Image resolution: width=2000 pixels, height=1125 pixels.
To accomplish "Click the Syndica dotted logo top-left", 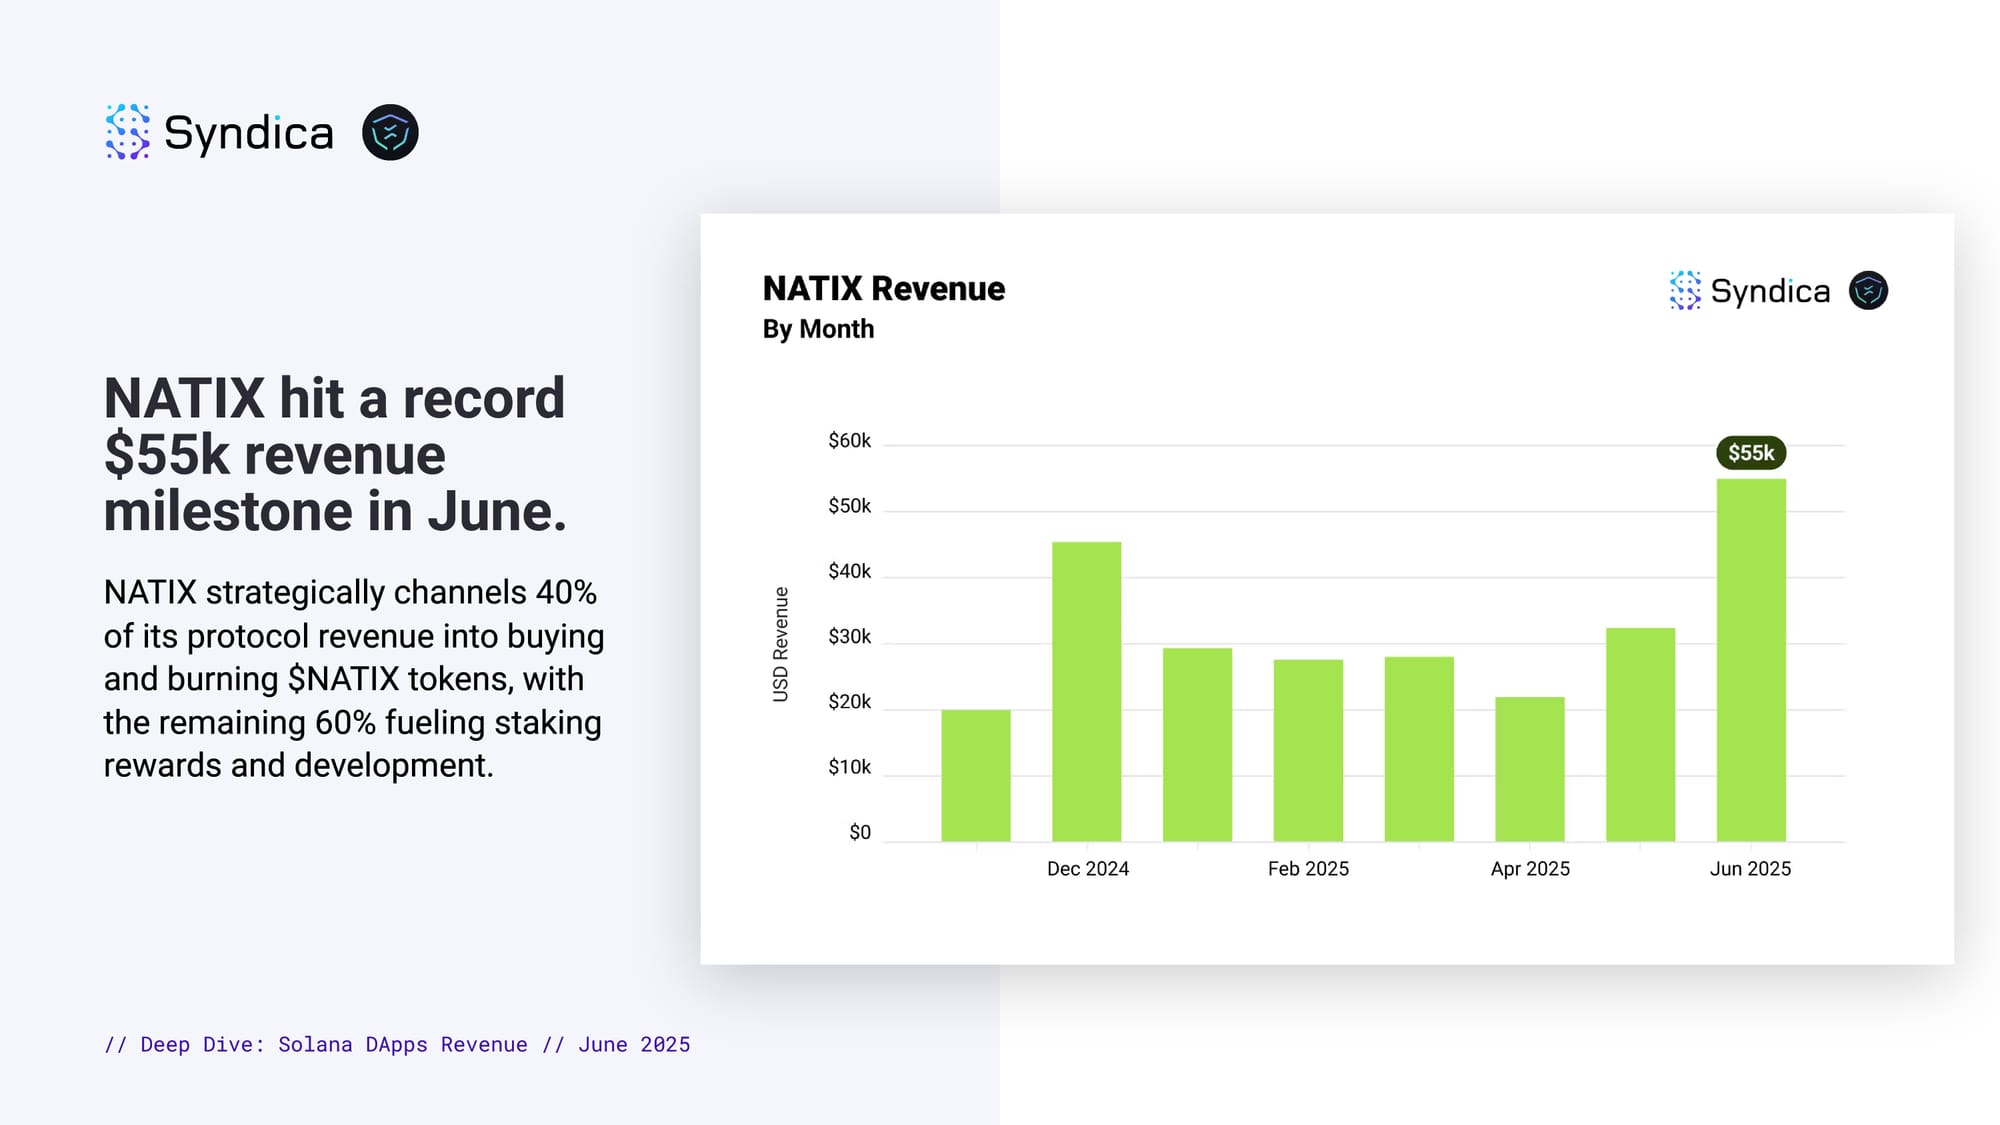I will [x=128, y=132].
